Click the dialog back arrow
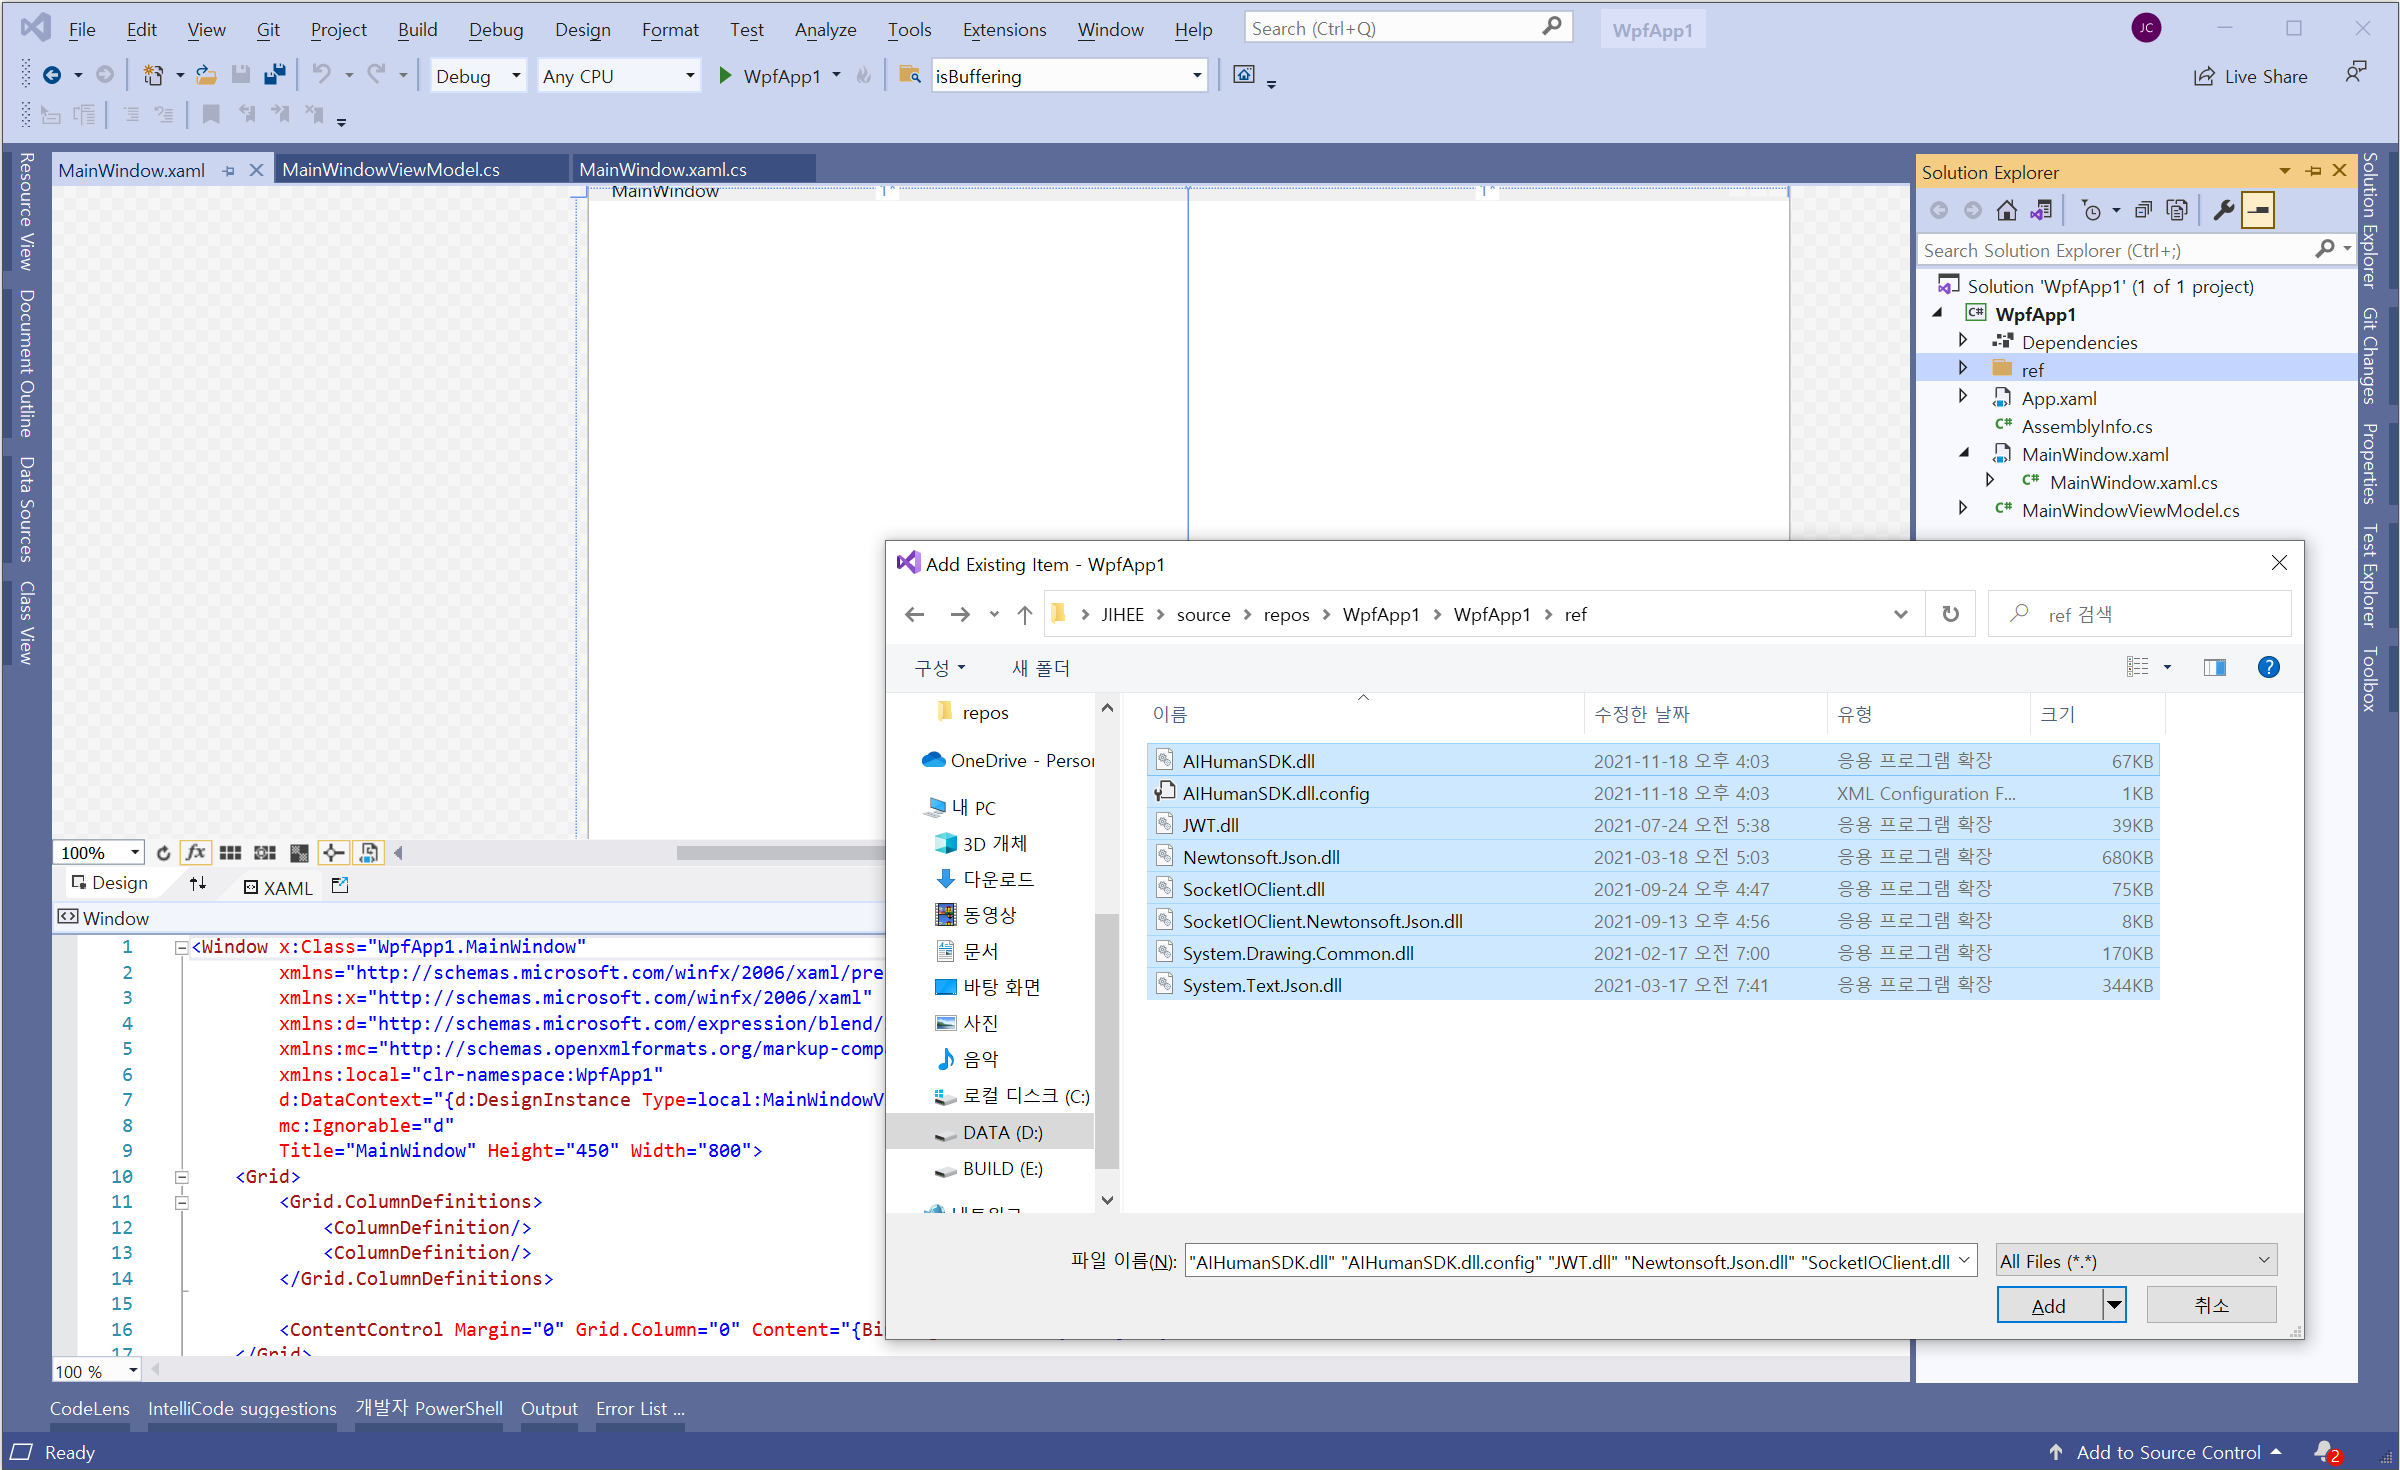Screen dimensions: 2400x1470 914,615
